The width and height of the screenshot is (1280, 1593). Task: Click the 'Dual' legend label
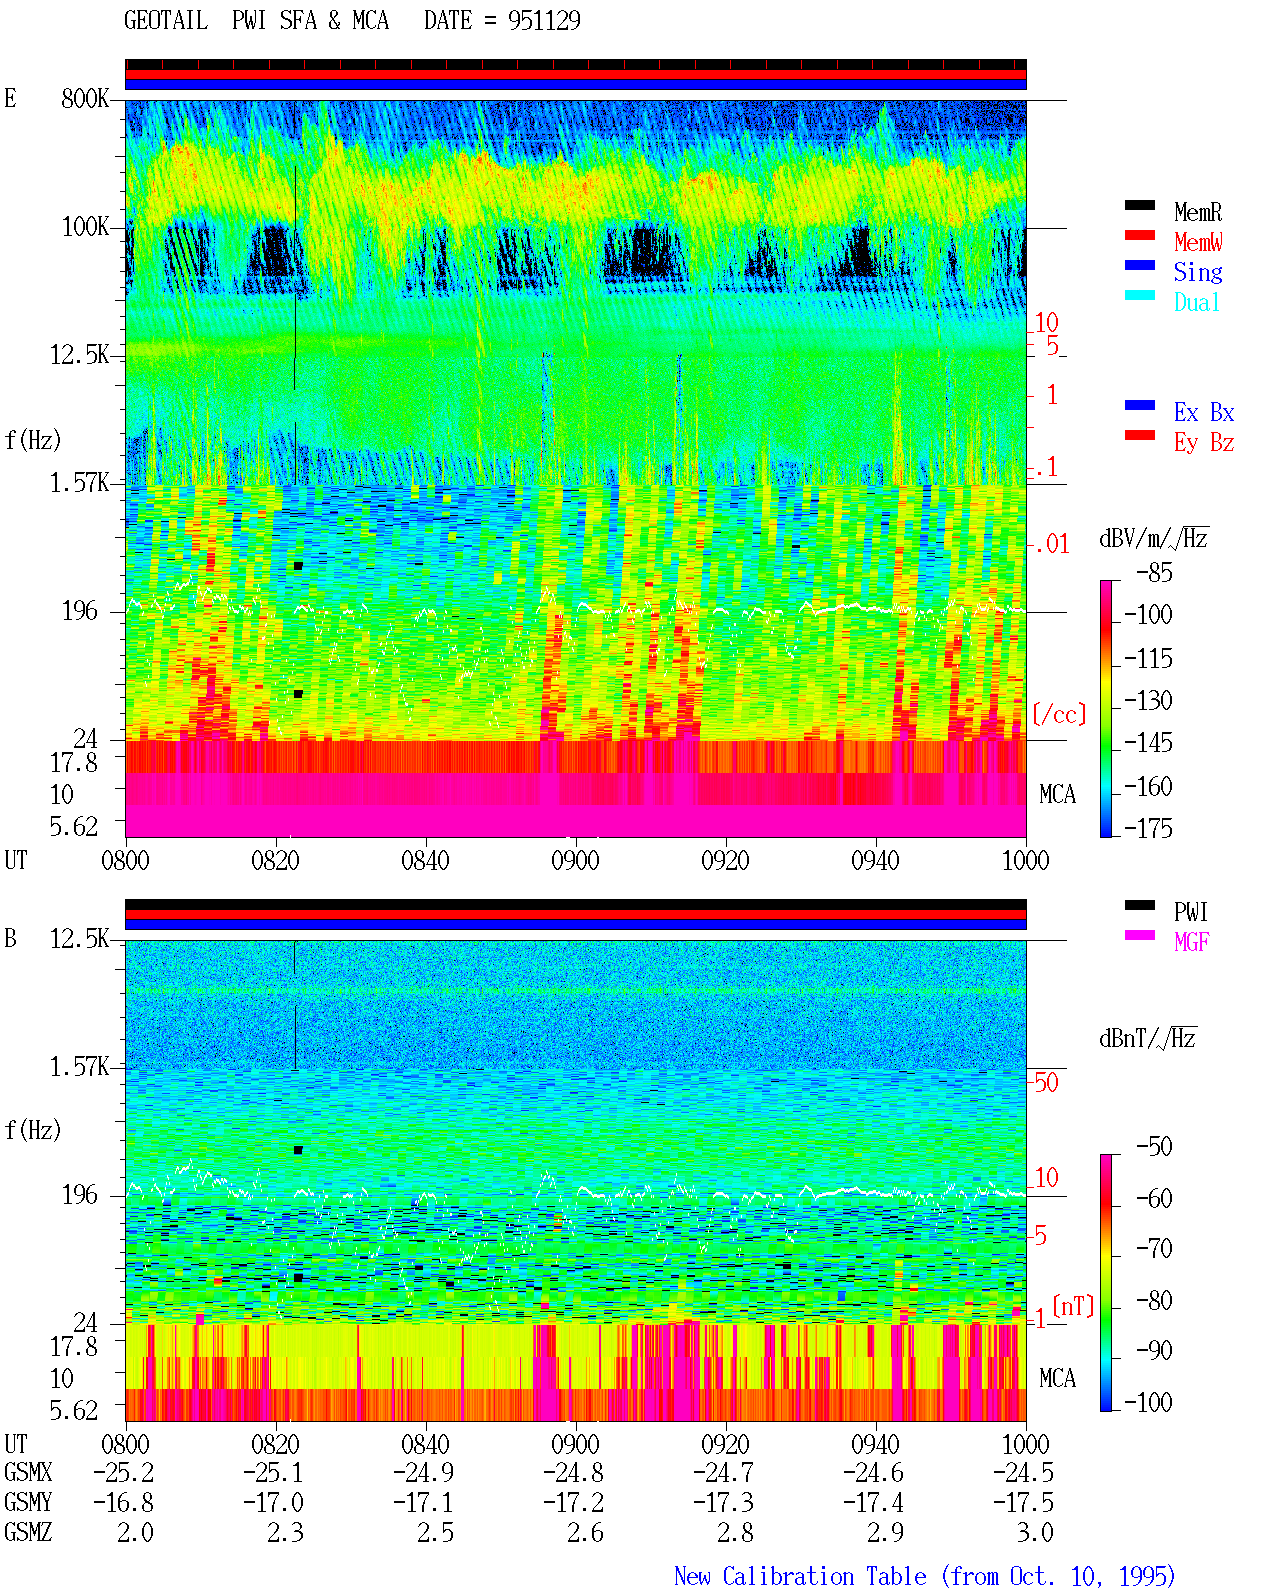(1198, 302)
